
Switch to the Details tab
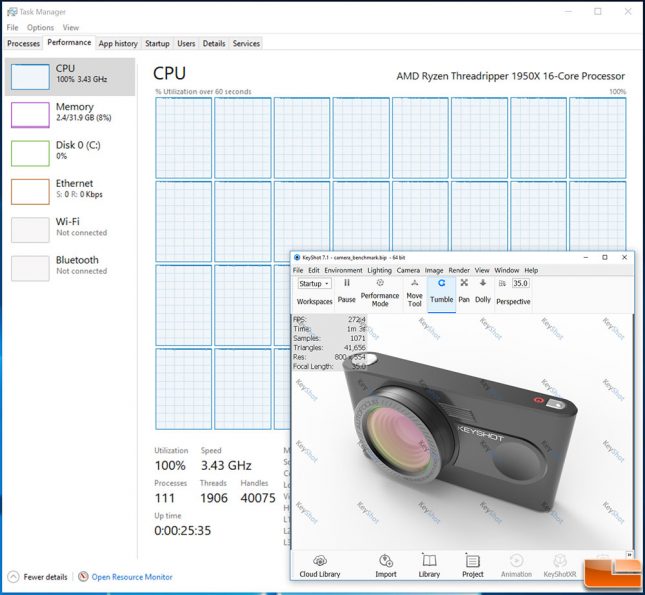(214, 44)
